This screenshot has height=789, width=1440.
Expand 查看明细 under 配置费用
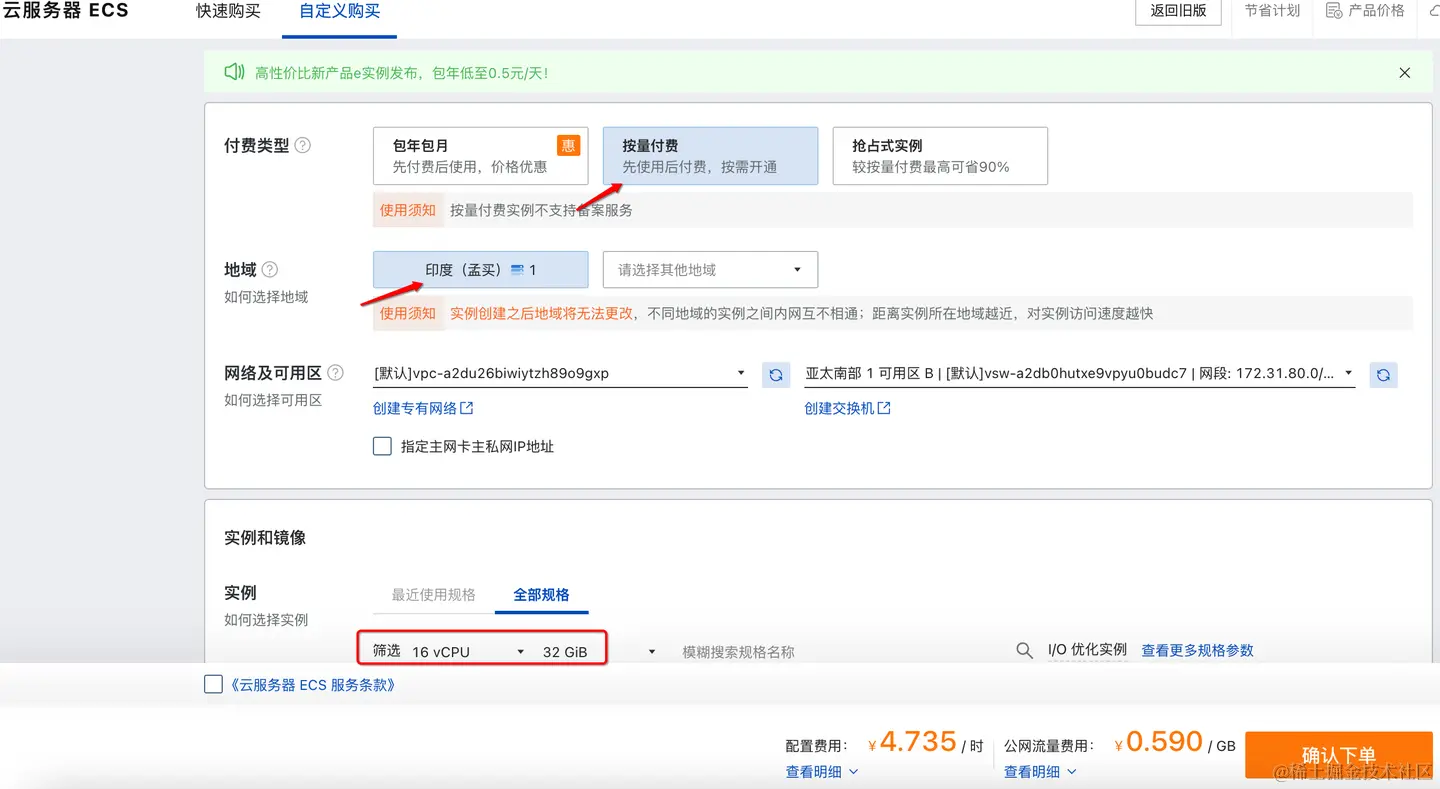point(822,771)
